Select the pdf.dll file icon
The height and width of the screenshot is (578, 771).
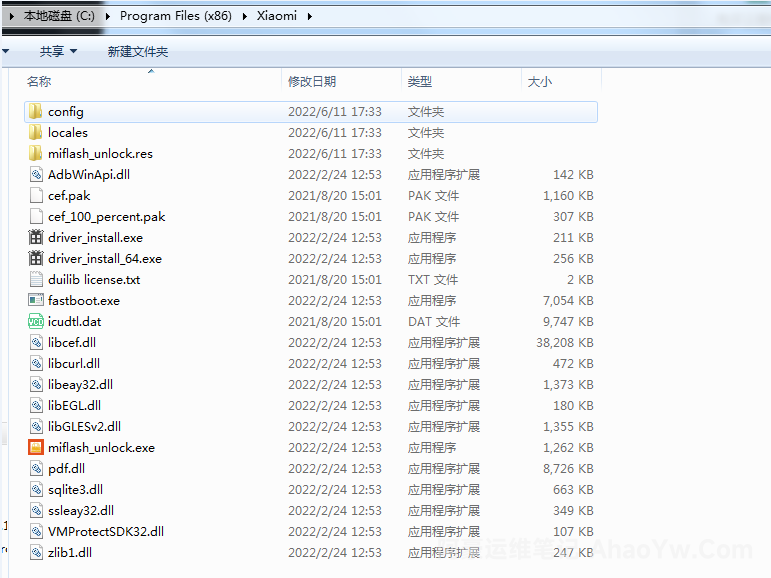click(36, 468)
